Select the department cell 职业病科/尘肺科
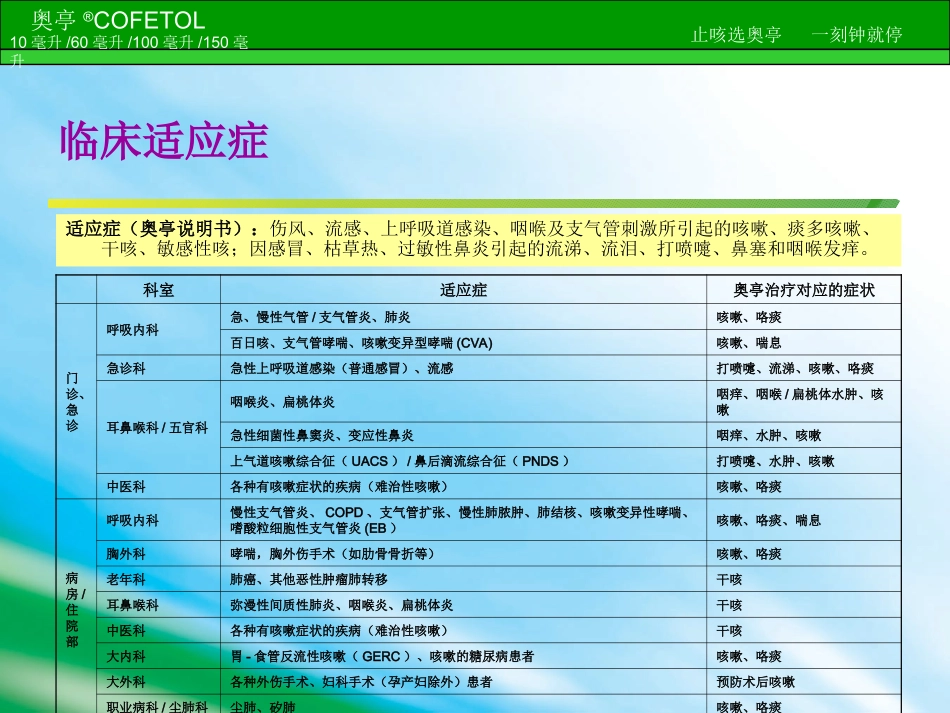This screenshot has width=950, height=713. coord(158,706)
